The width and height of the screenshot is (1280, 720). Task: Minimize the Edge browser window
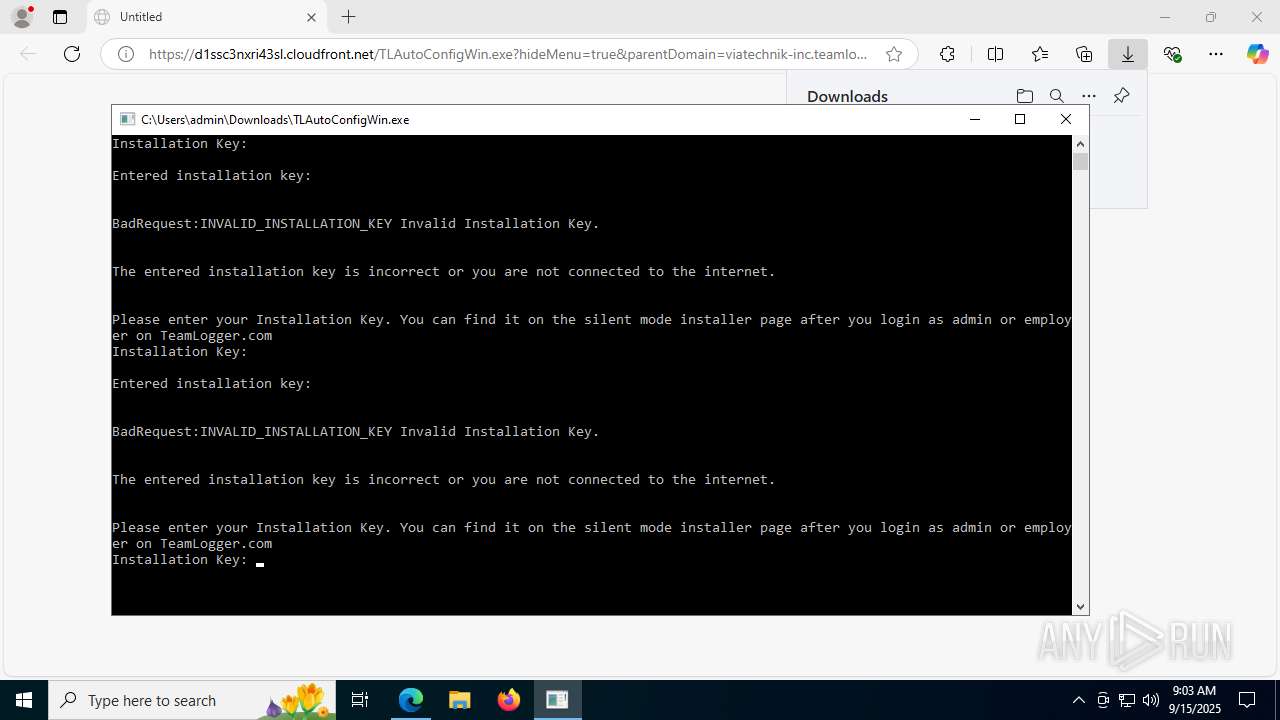1165,17
